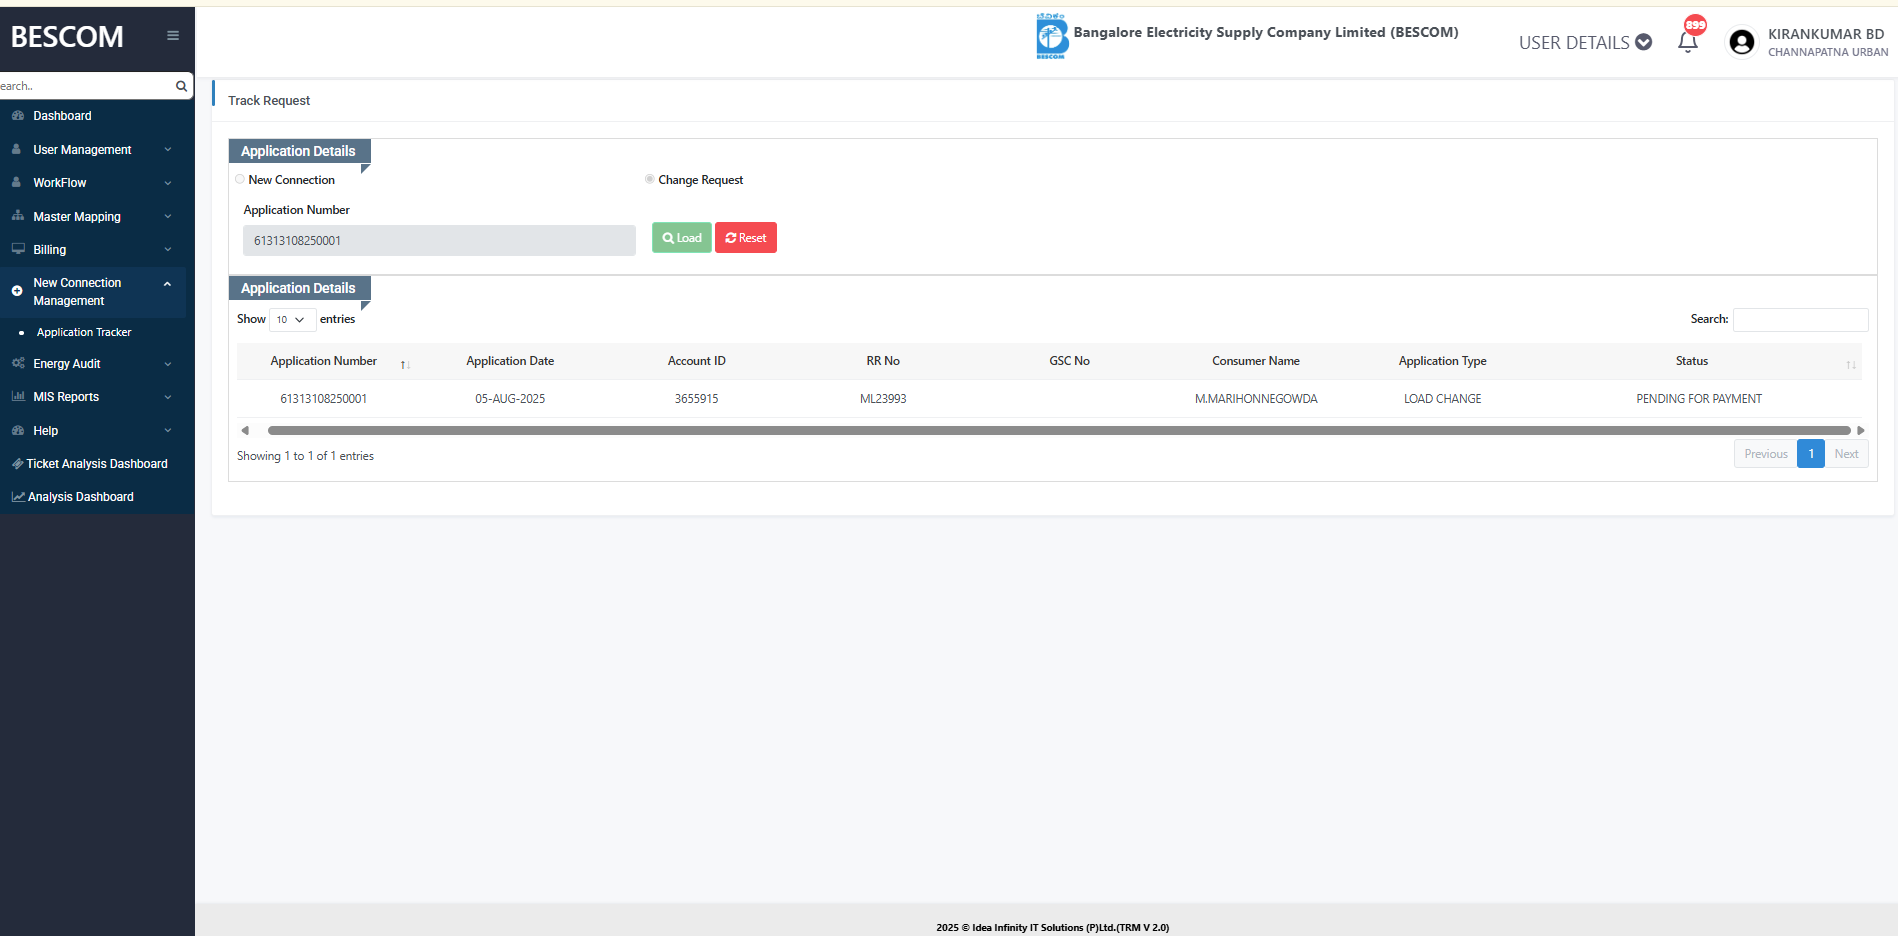This screenshot has width=1898, height=936.
Task: Open Application Tracker submenu item
Action: tap(84, 332)
